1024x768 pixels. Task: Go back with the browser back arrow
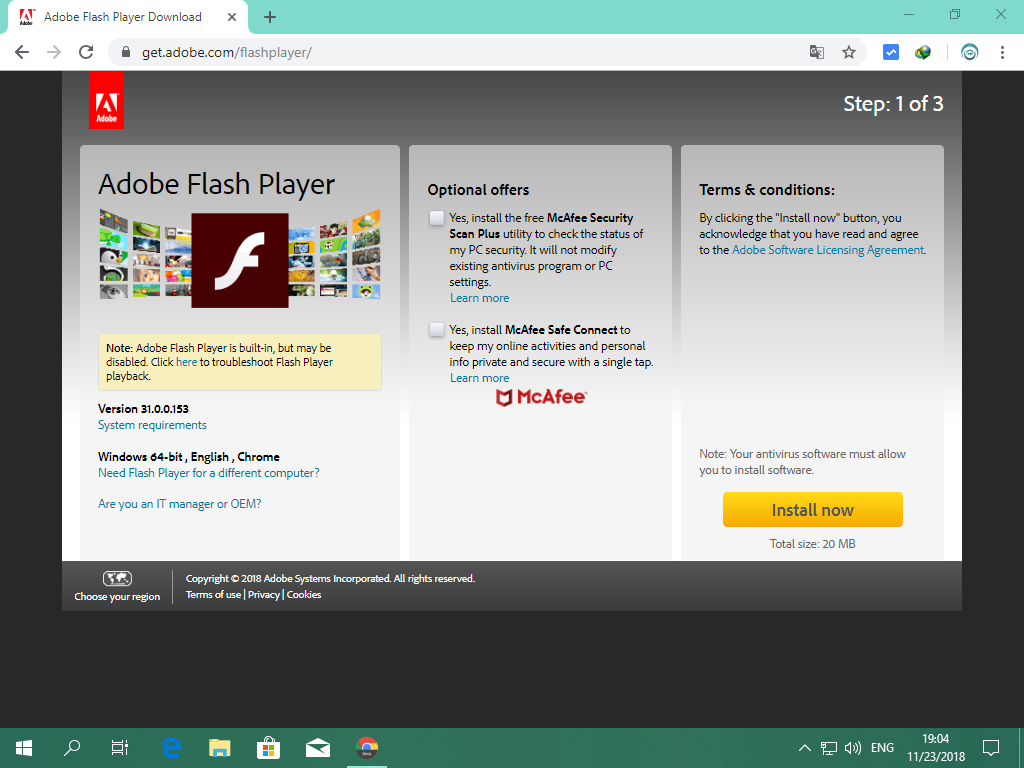[x=22, y=52]
